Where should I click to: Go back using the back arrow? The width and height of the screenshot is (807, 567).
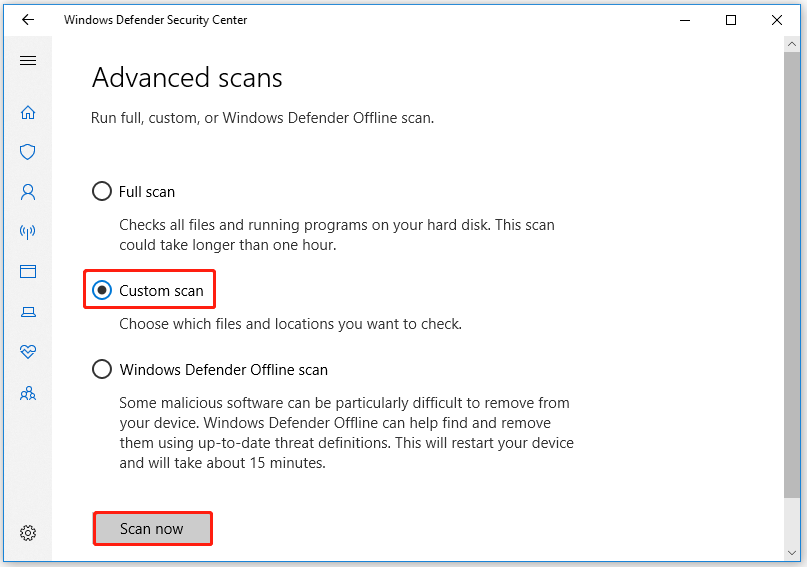click(x=28, y=20)
